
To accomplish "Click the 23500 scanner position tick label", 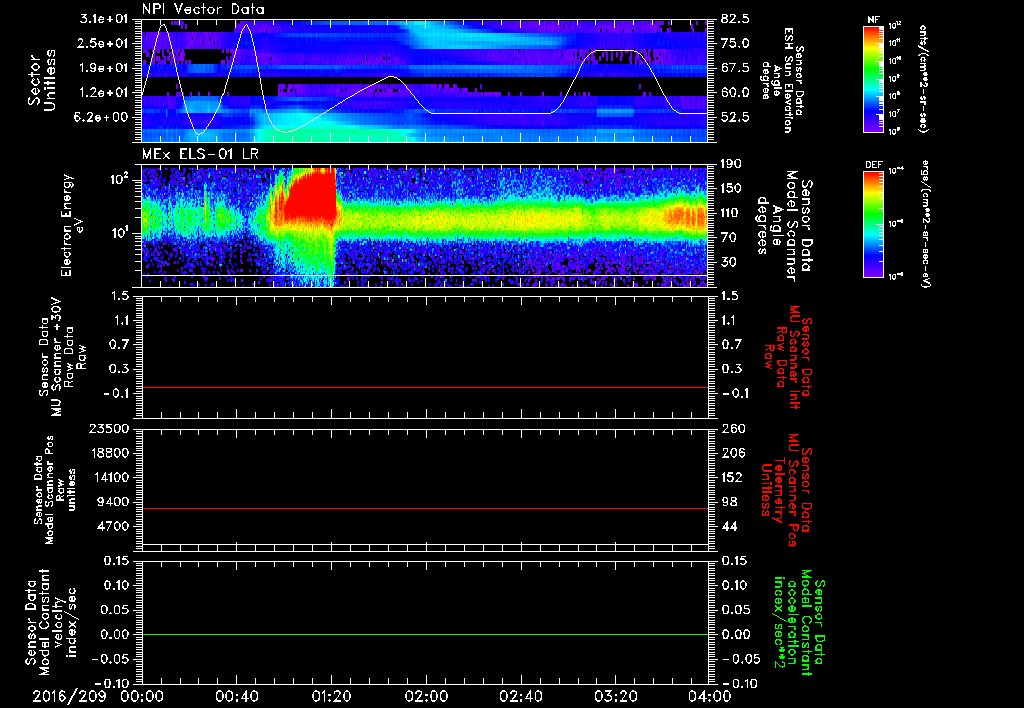I will [108, 429].
